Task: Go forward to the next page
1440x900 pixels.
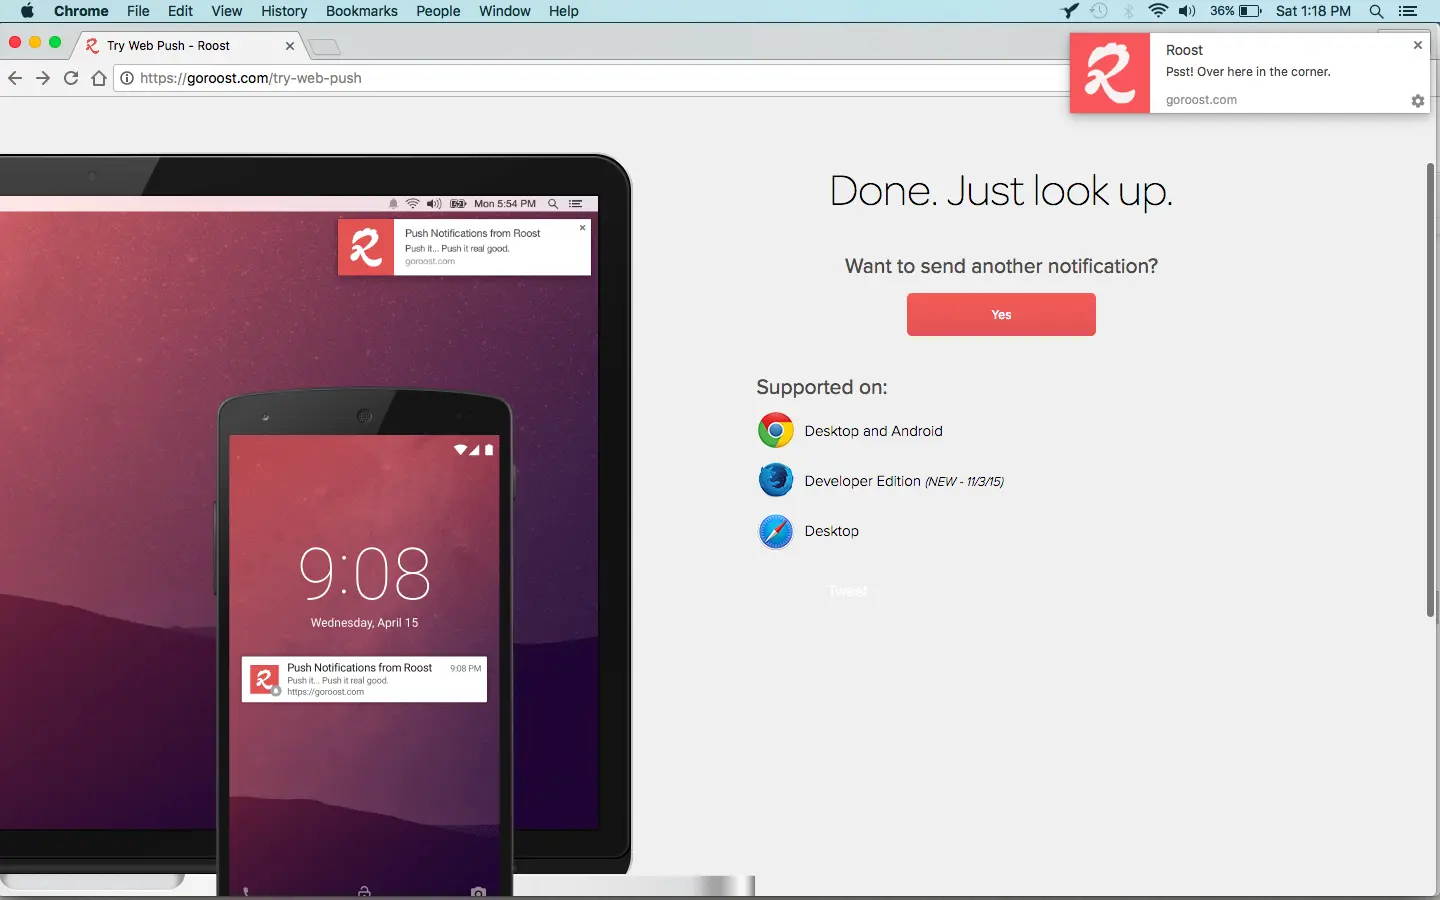Action: point(43,78)
